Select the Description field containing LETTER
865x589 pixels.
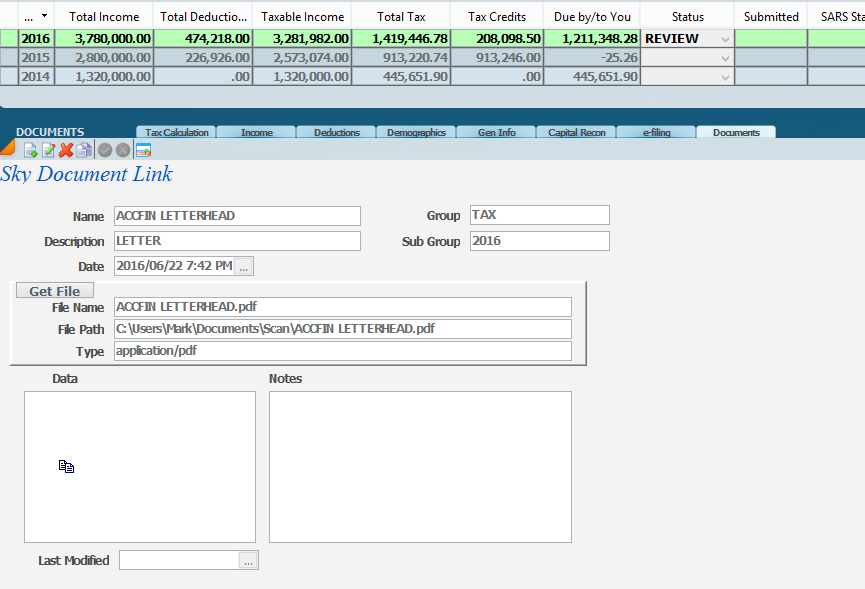coord(236,241)
